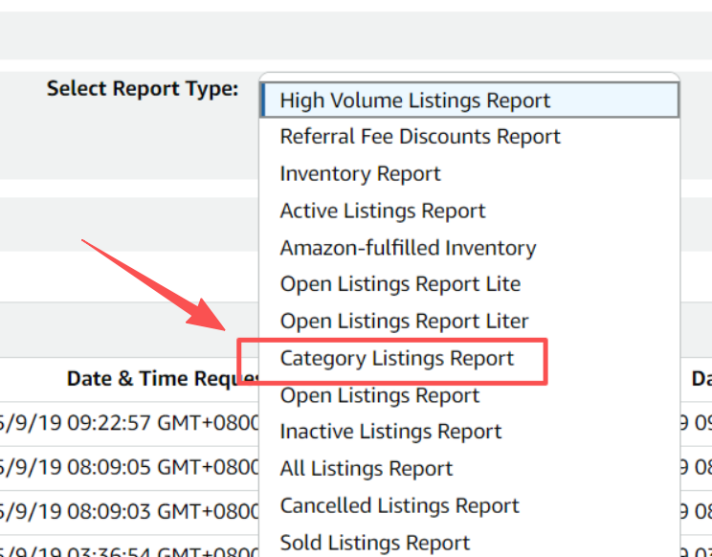This screenshot has height=557, width=712.
Task: Pick Cancelled Listings Report
Action: 399,506
